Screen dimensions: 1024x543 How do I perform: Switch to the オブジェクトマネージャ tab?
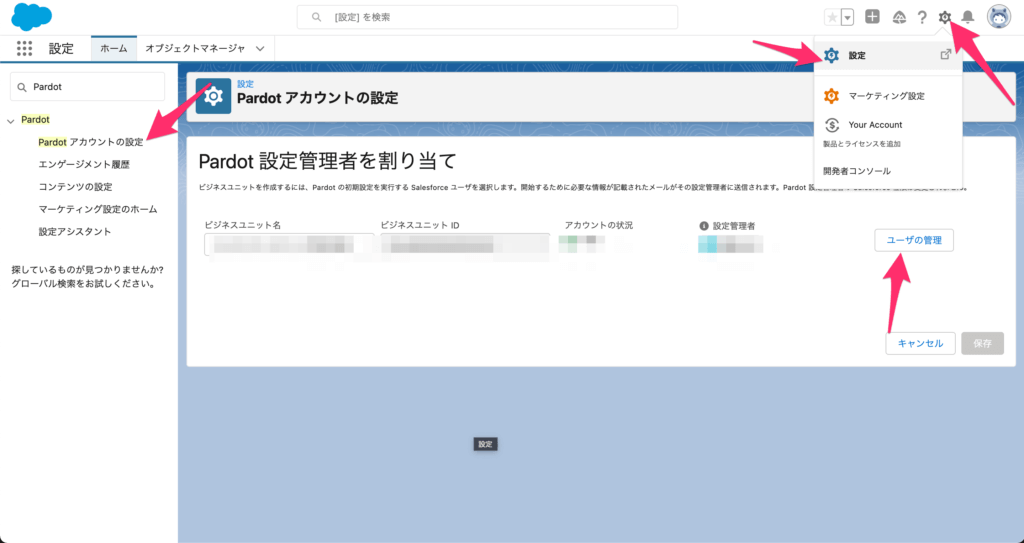[195, 48]
